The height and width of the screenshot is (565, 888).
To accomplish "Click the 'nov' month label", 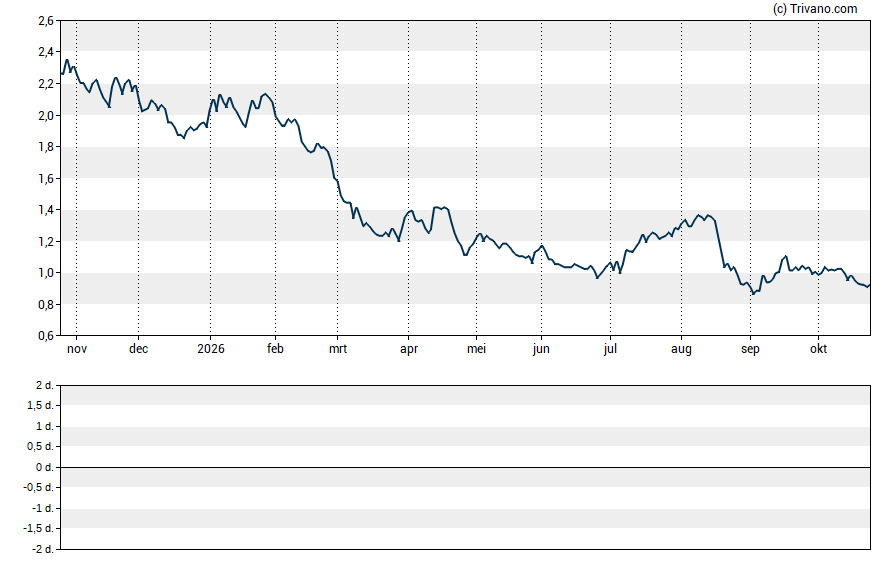I will (x=77, y=349).
